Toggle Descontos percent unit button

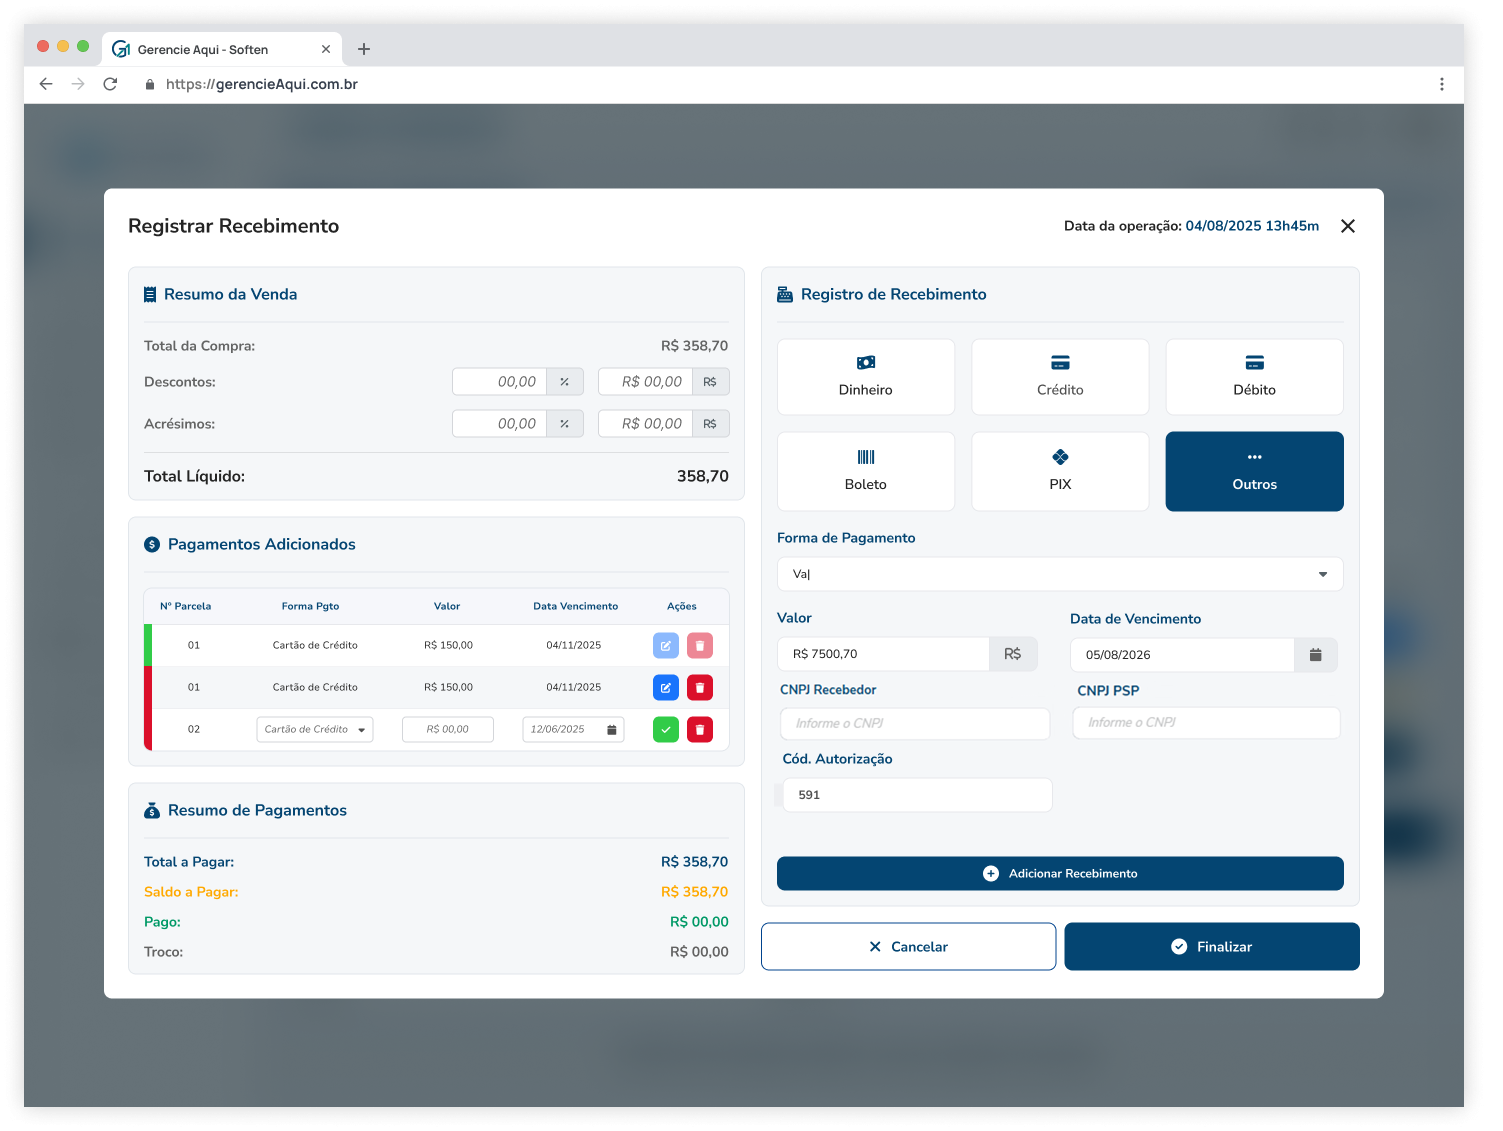pos(565,382)
